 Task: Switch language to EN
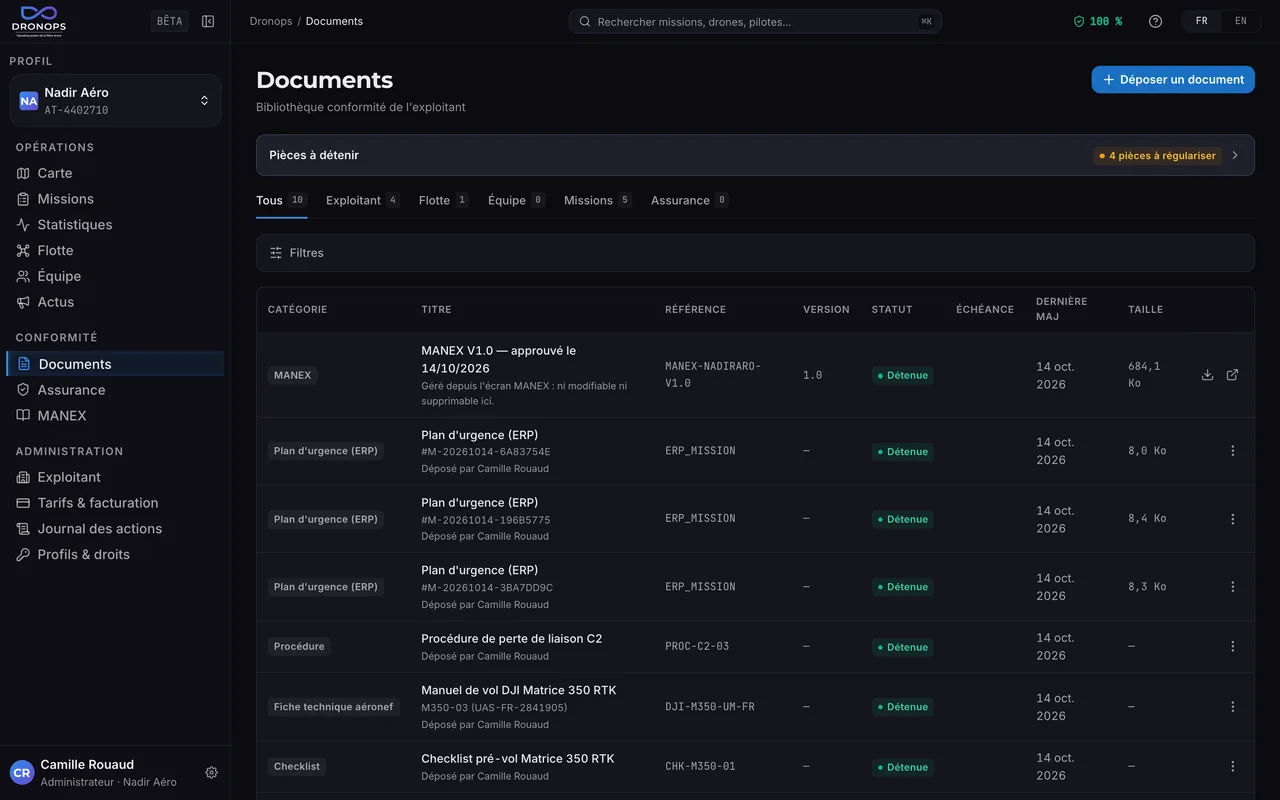coord(1241,21)
